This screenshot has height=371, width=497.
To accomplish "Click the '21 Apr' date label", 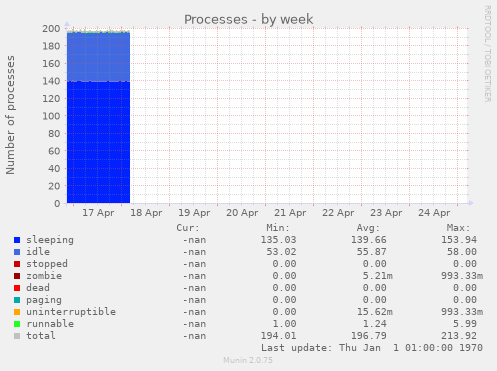I will point(290,213).
